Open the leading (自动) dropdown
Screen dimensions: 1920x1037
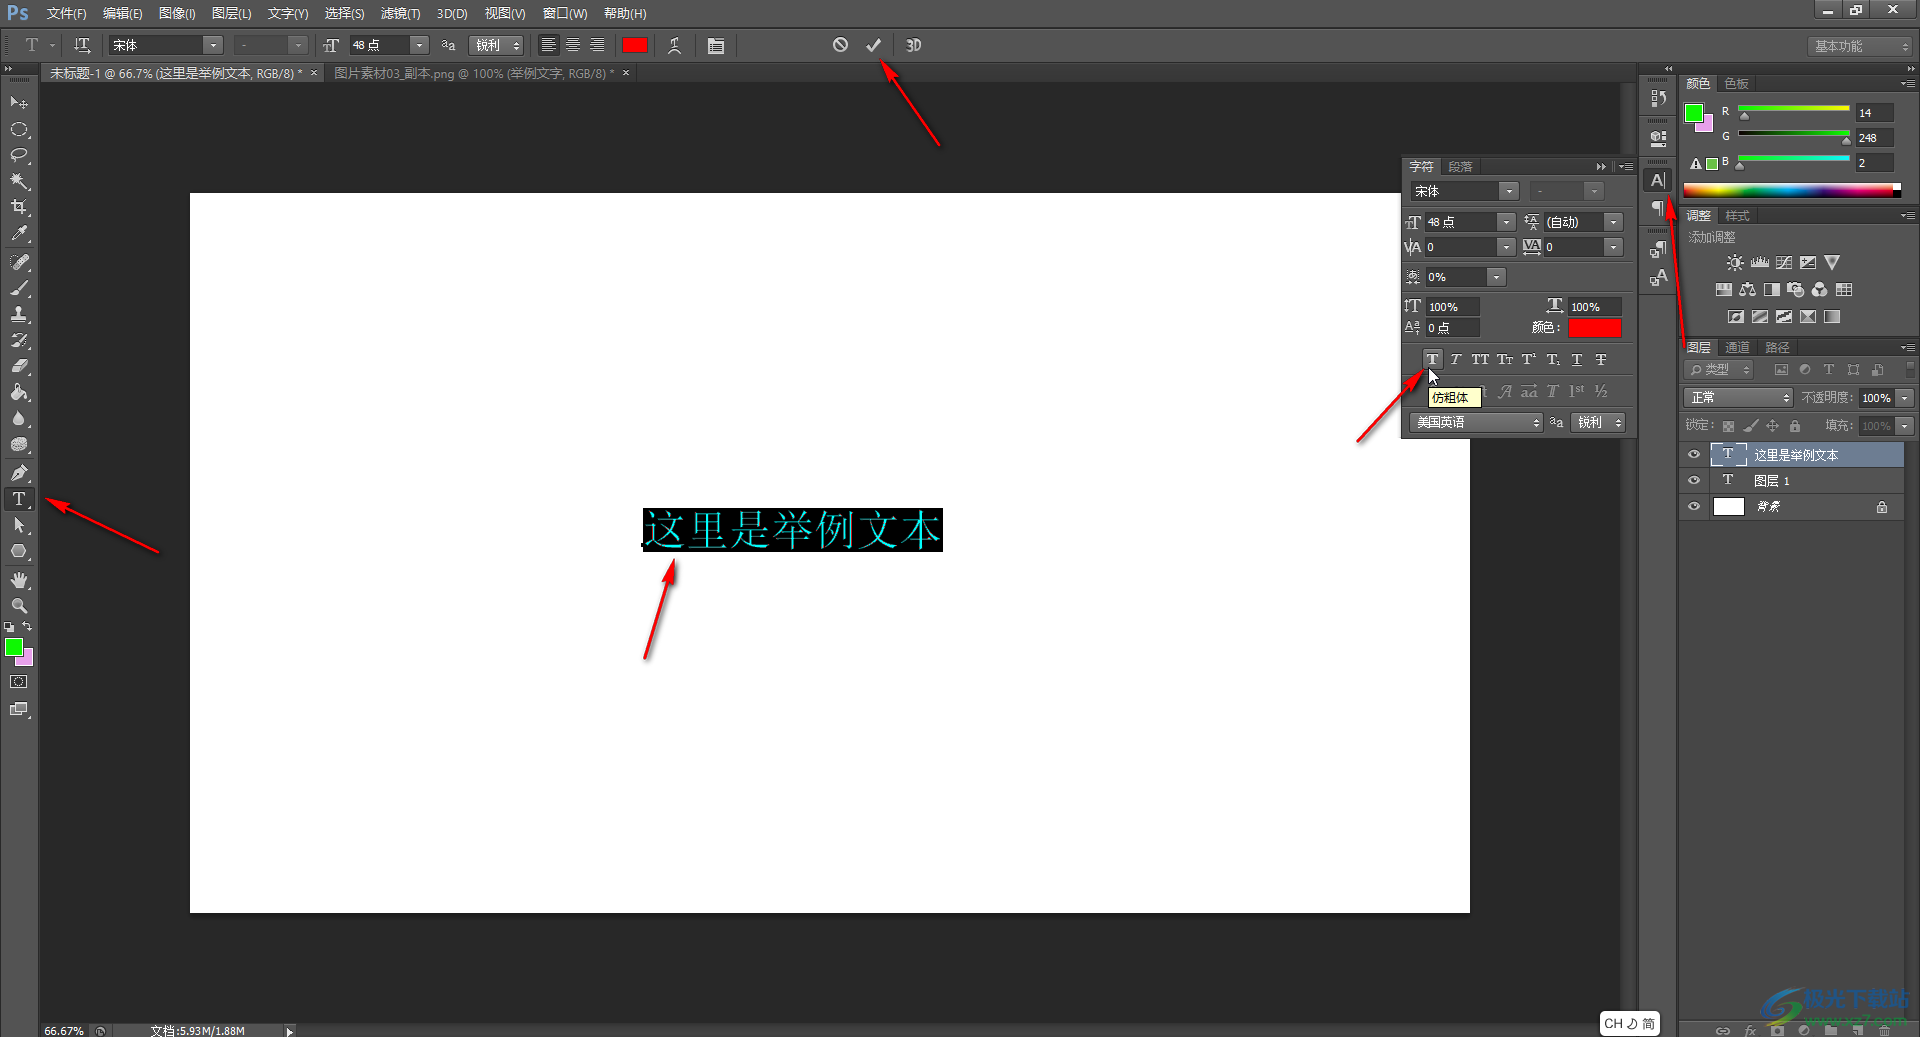[1613, 222]
